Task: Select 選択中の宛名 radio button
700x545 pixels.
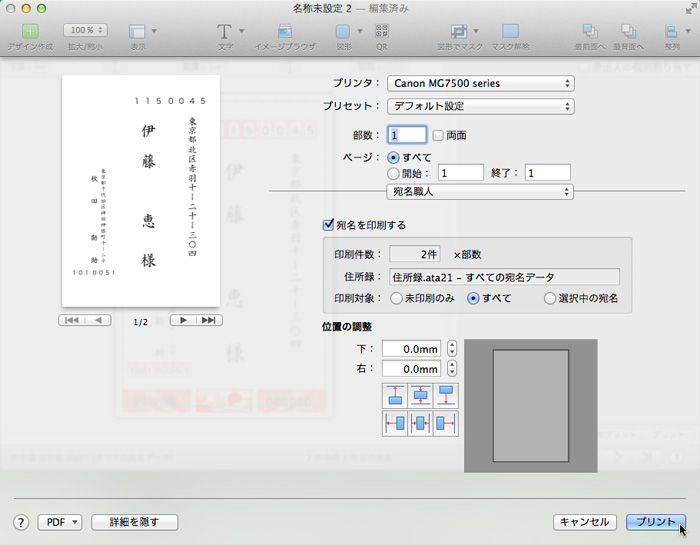Action: click(x=549, y=298)
